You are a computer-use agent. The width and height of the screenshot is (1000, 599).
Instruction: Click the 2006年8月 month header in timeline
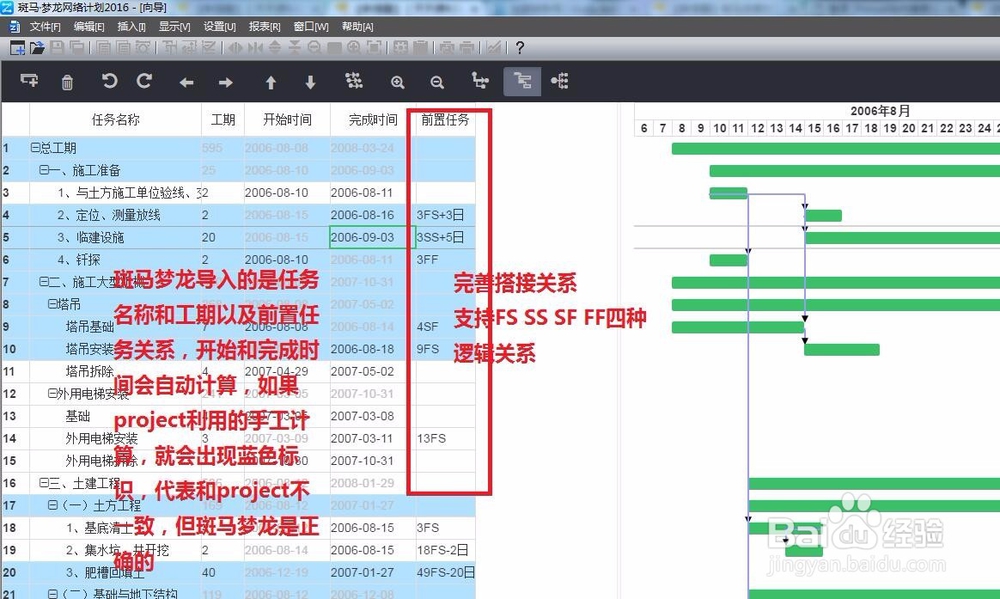[x=880, y=111]
